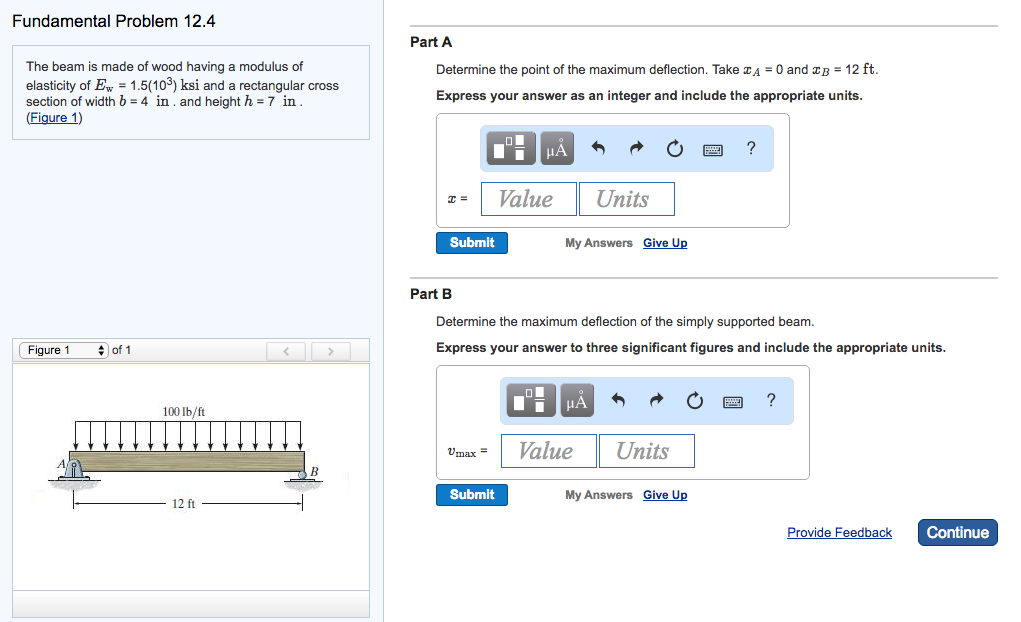
Task: Reset the Part A answer field
Action: click(673, 148)
